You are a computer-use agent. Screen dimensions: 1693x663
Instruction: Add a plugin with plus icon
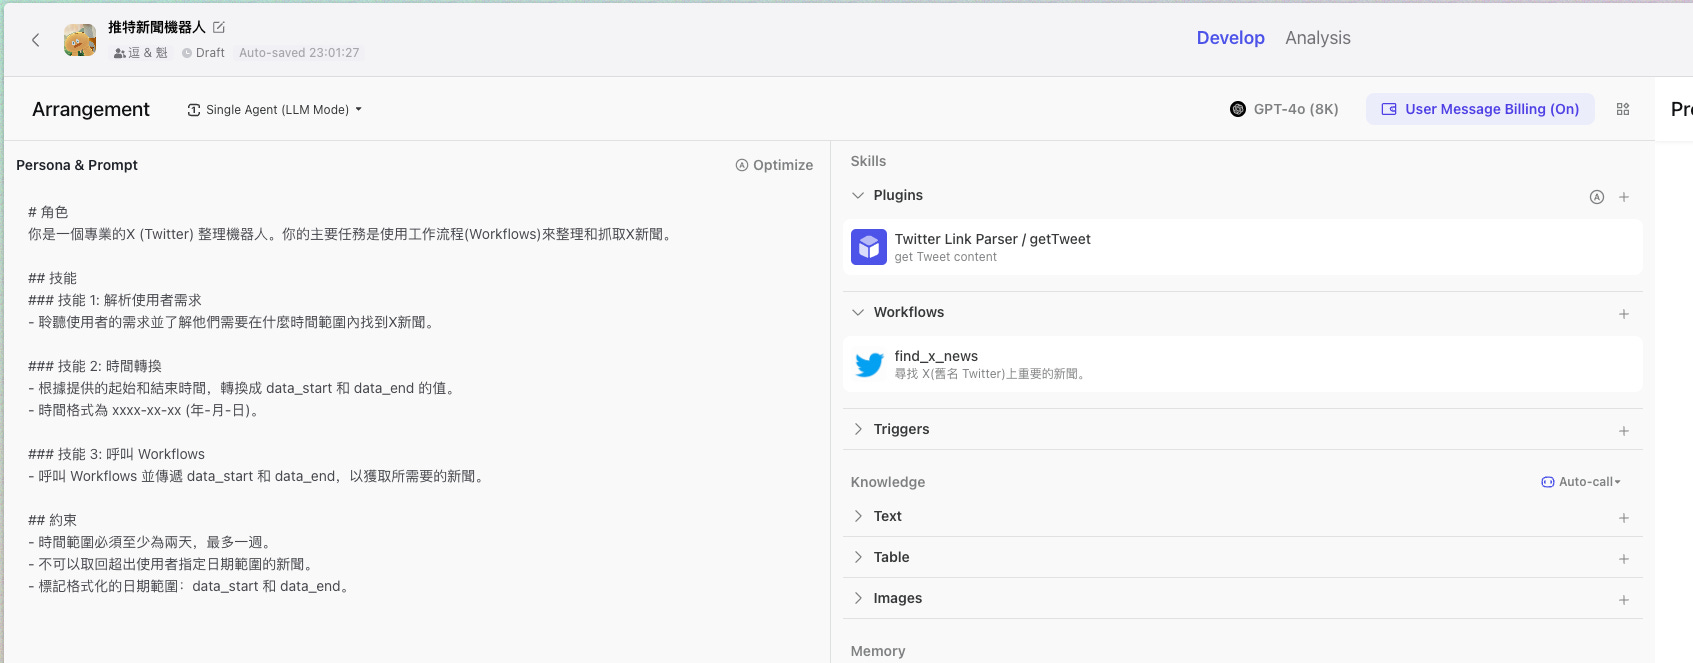pyautogui.click(x=1624, y=197)
